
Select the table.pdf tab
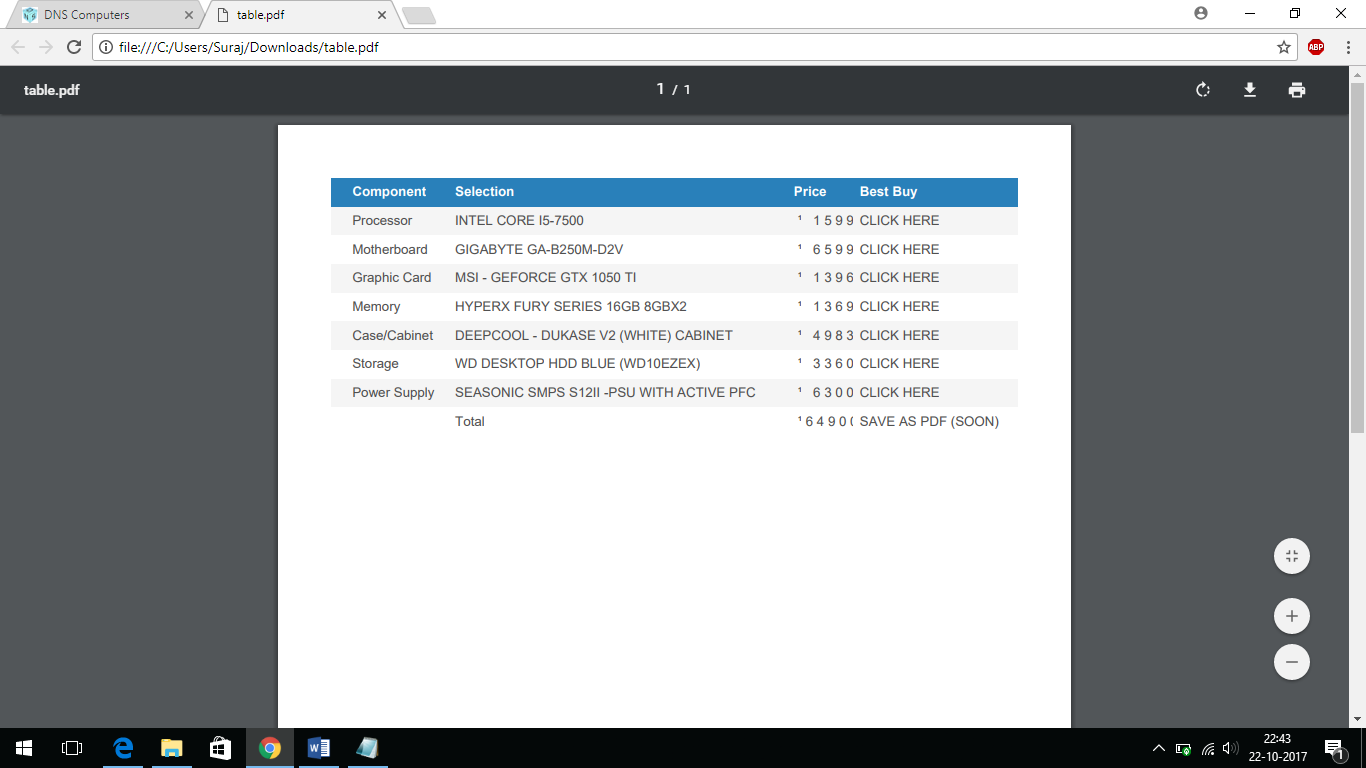300,15
